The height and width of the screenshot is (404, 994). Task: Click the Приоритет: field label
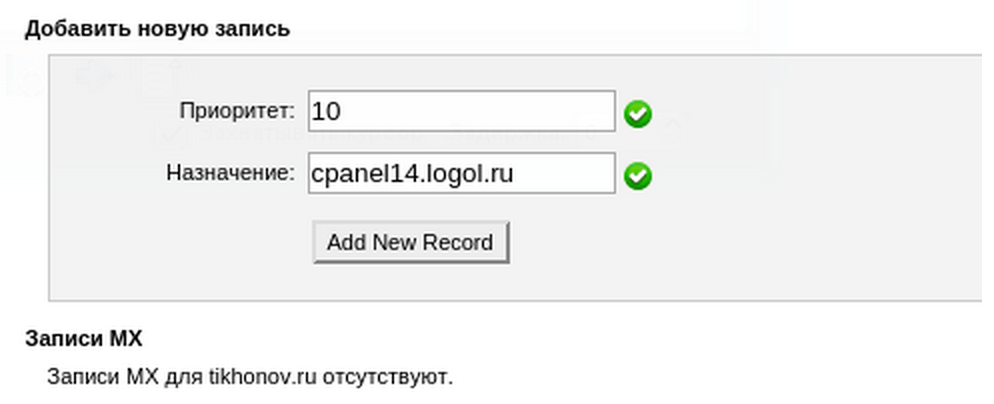(x=237, y=111)
